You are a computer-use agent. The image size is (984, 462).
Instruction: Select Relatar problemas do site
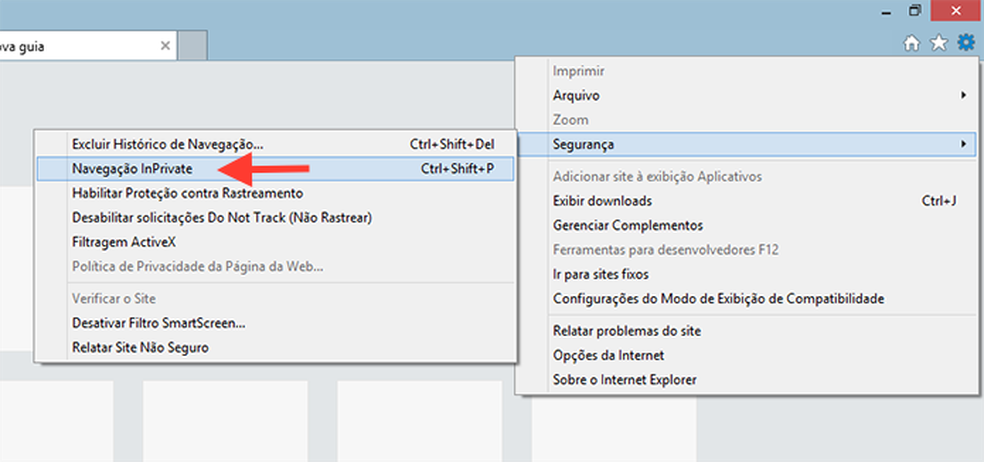coord(746,331)
